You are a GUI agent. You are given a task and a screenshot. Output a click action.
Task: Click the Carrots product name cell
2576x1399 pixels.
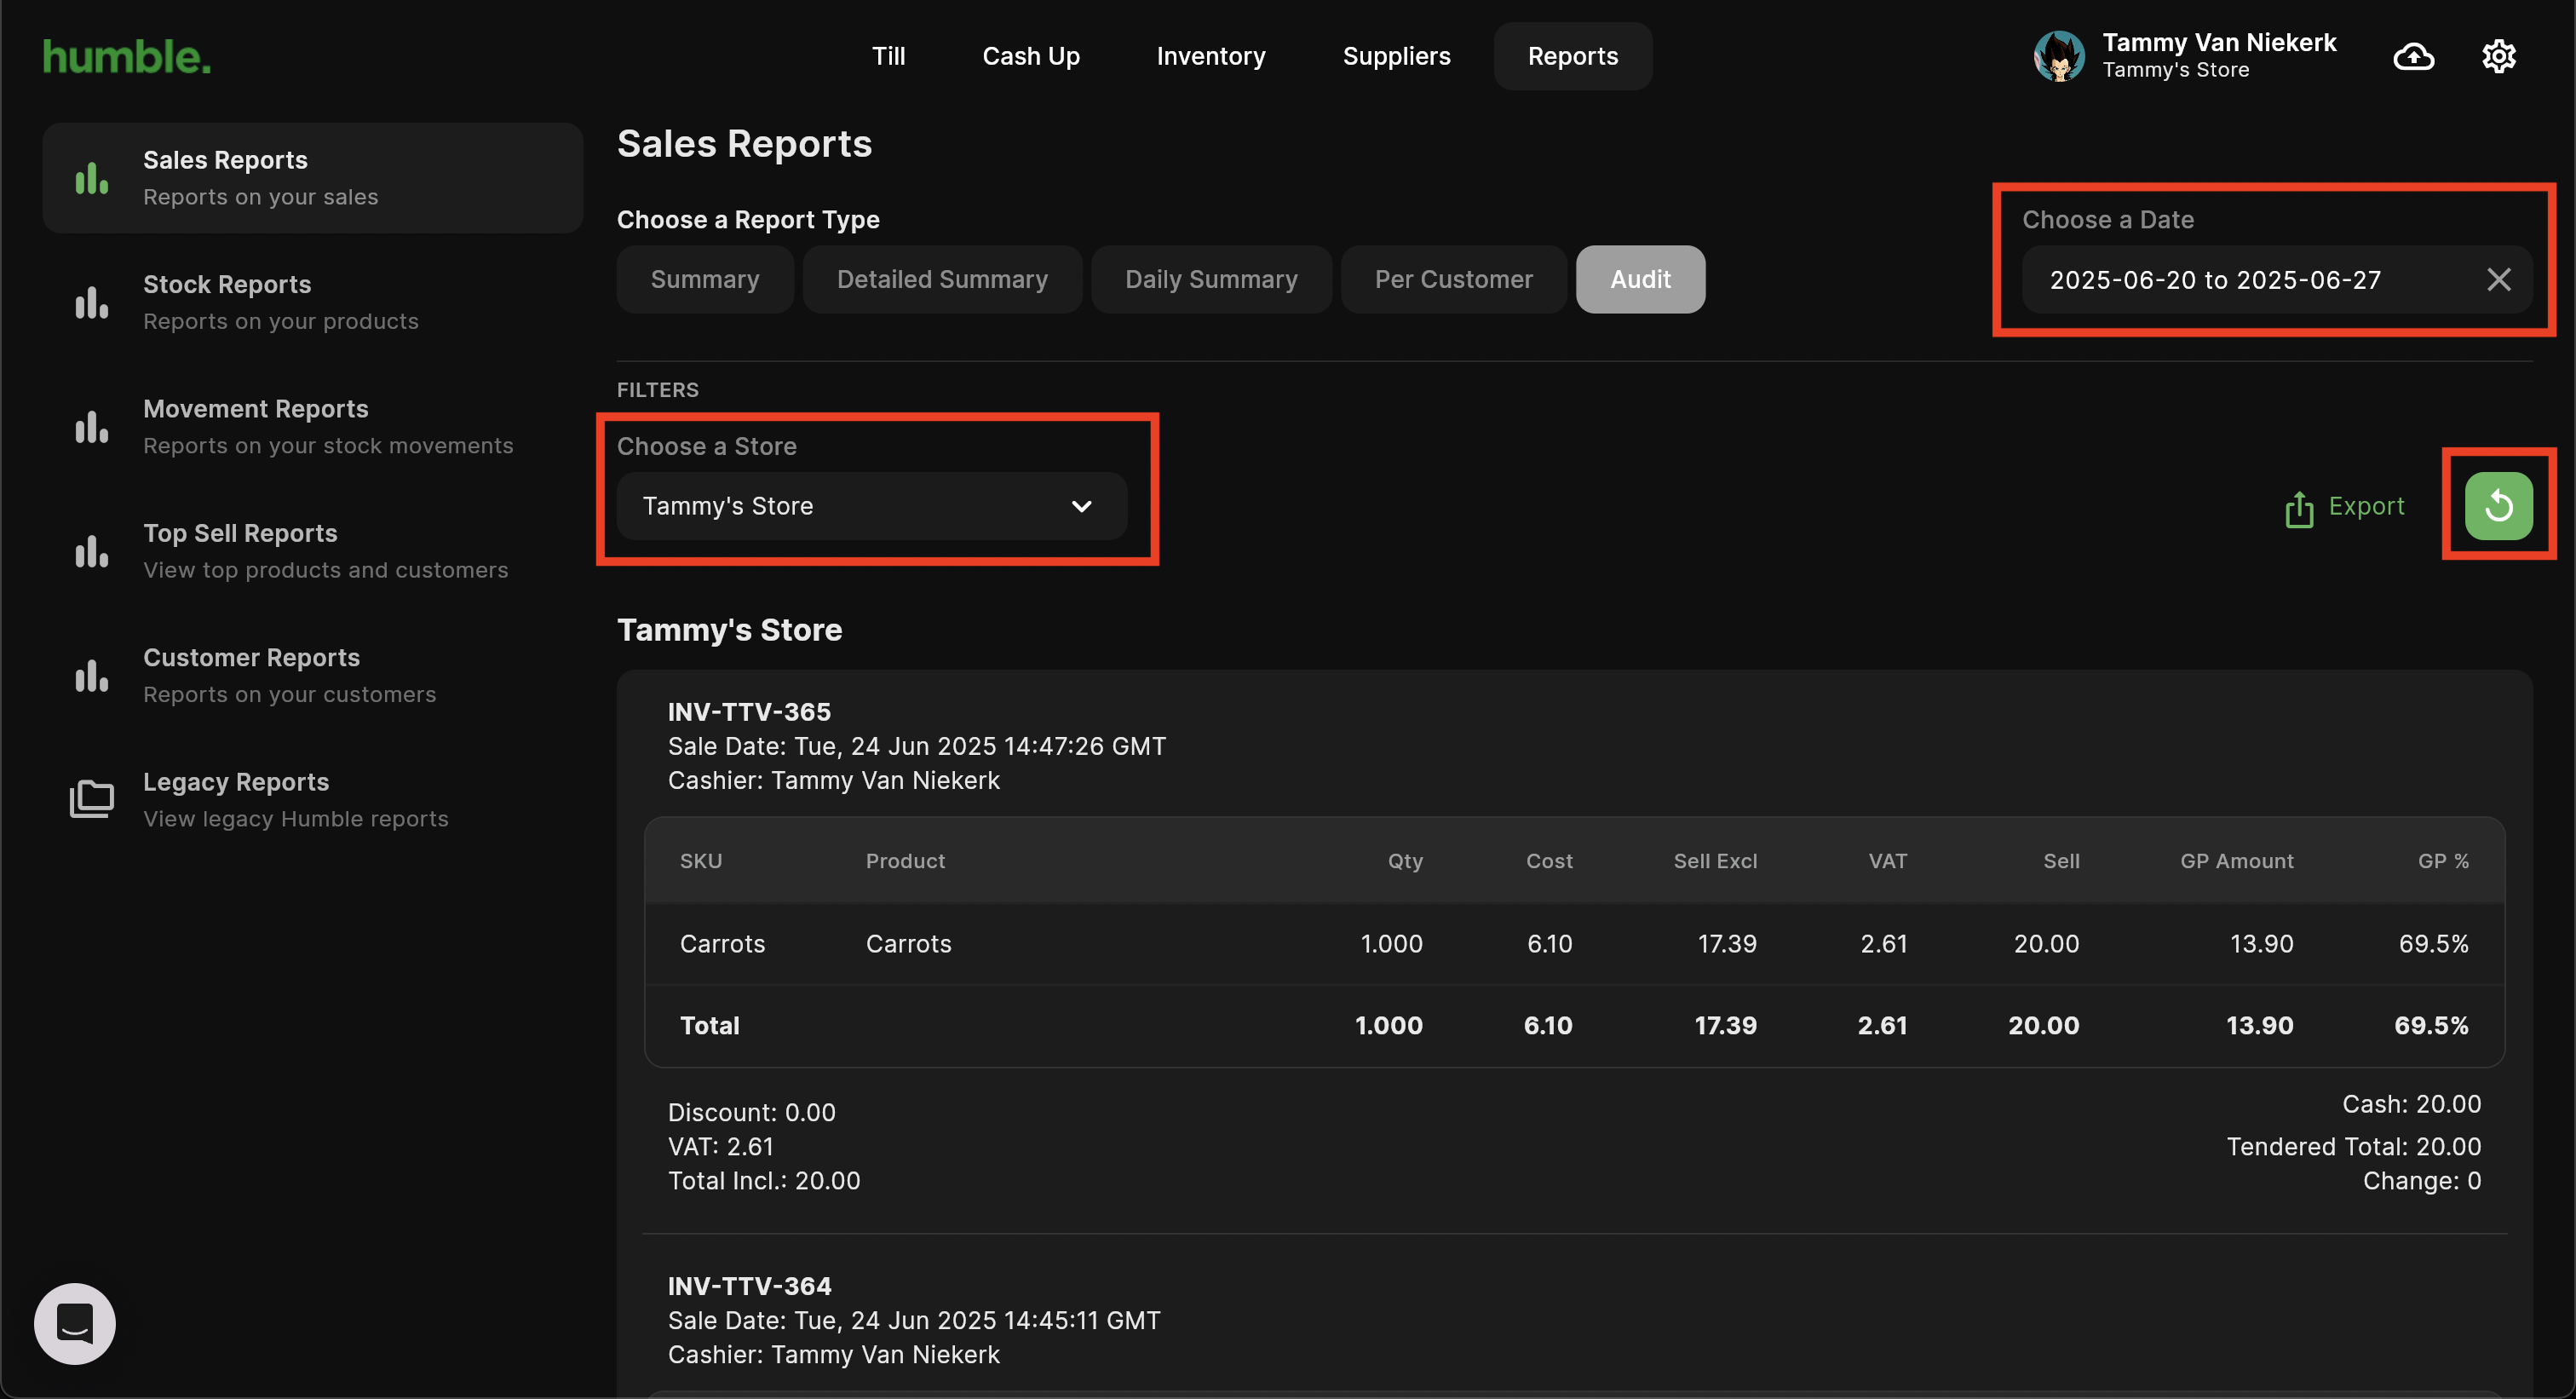(908, 944)
